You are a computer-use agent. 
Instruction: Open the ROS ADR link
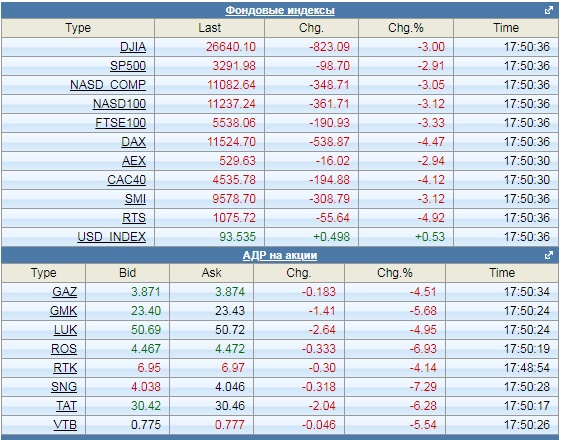(x=64, y=348)
